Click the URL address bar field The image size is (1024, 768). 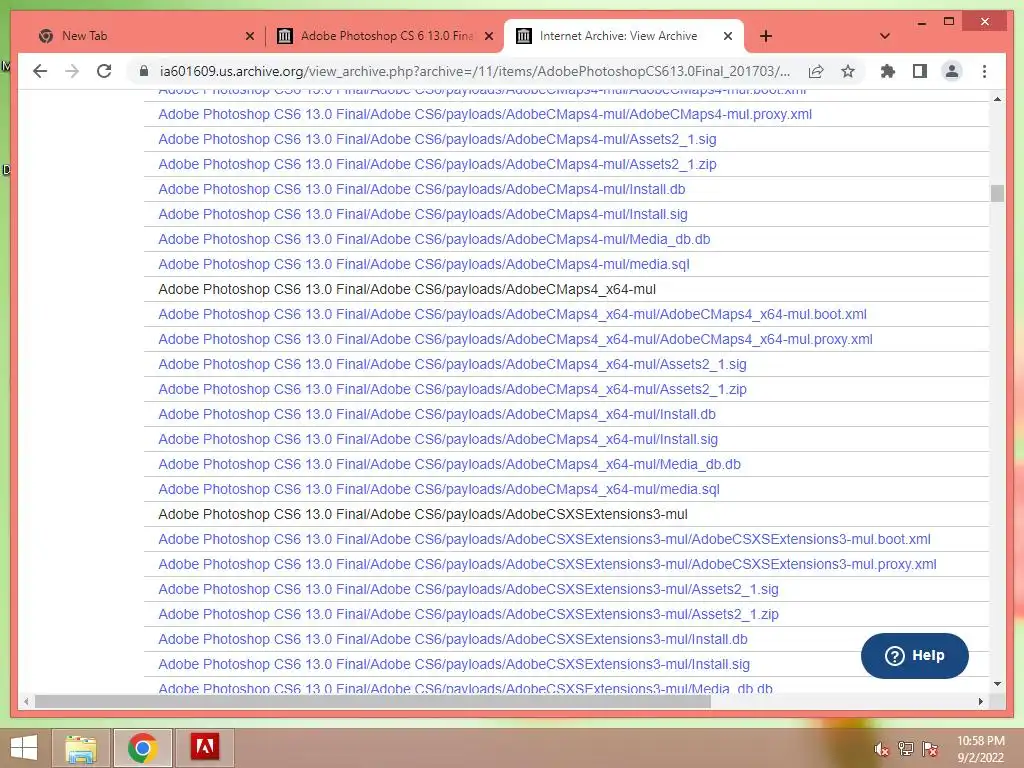(475, 71)
